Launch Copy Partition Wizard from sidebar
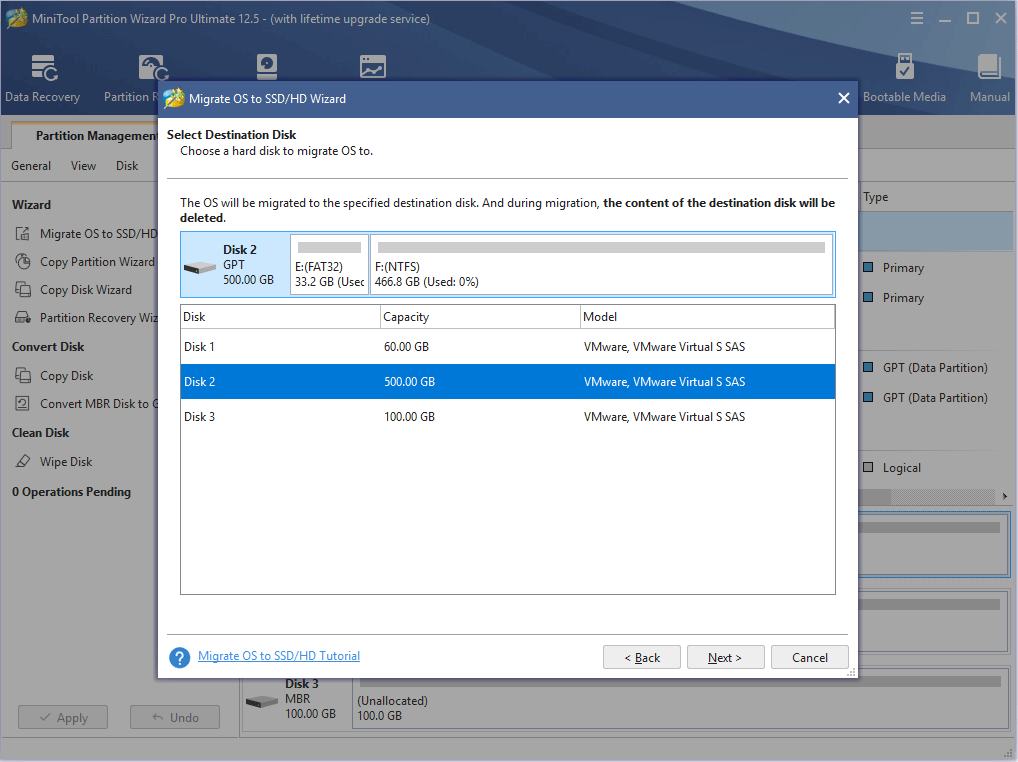Screen dimensions: 1018x762 (96, 262)
